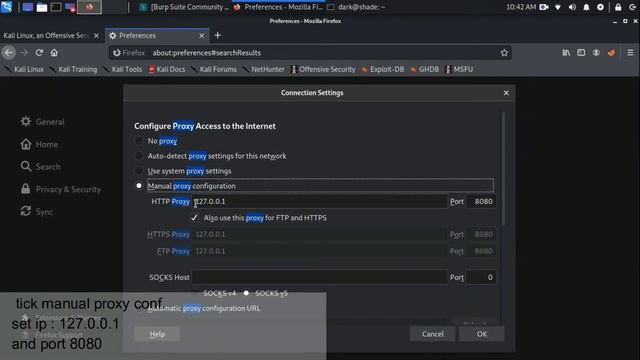Go back with the back arrow
Screen dimensions: 640x360
click(9, 53)
